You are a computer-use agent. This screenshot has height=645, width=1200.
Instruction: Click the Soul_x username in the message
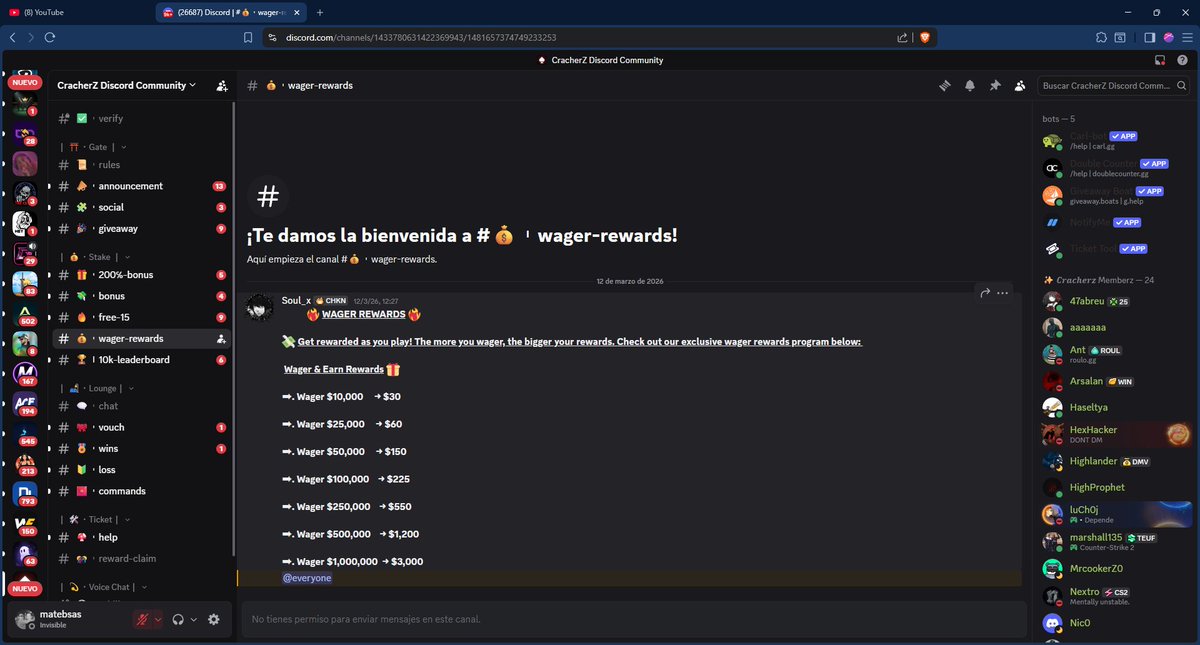pos(296,300)
